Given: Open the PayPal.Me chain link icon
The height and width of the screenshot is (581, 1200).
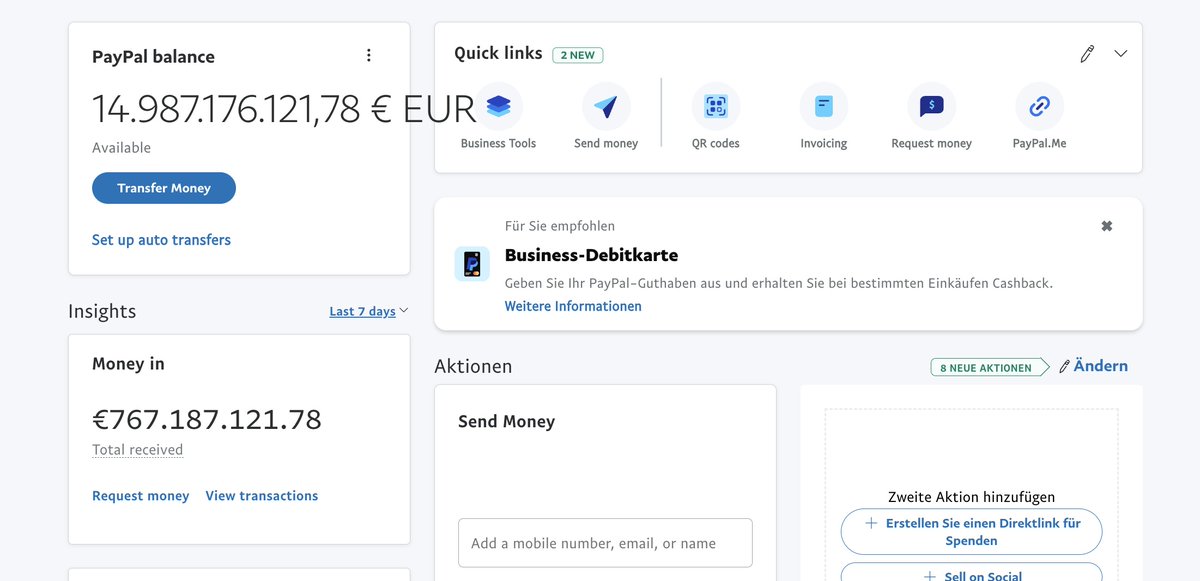Looking at the screenshot, I should click(1040, 106).
